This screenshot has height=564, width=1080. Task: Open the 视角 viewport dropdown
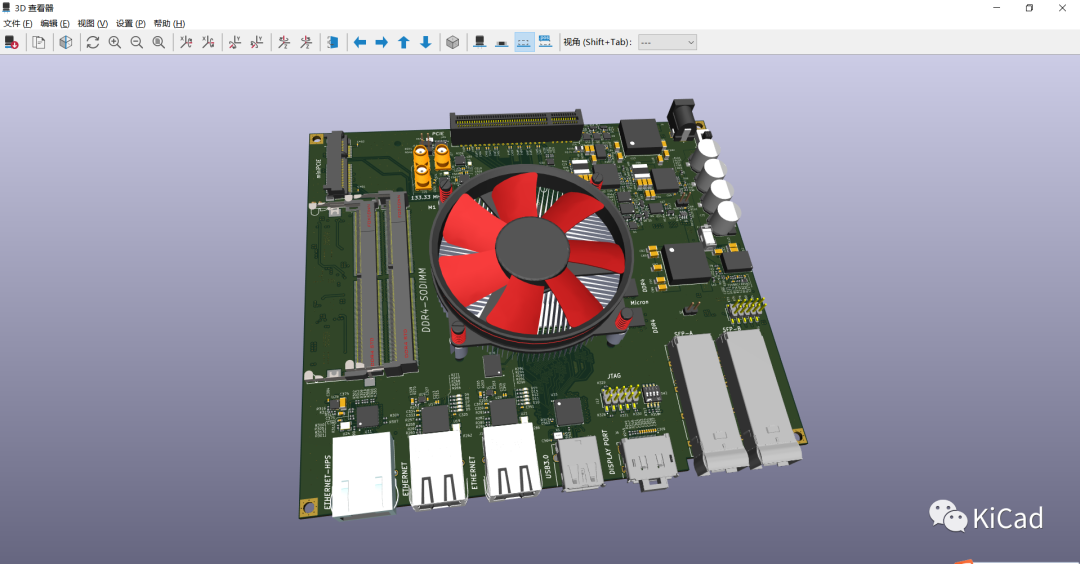point(667,42)
